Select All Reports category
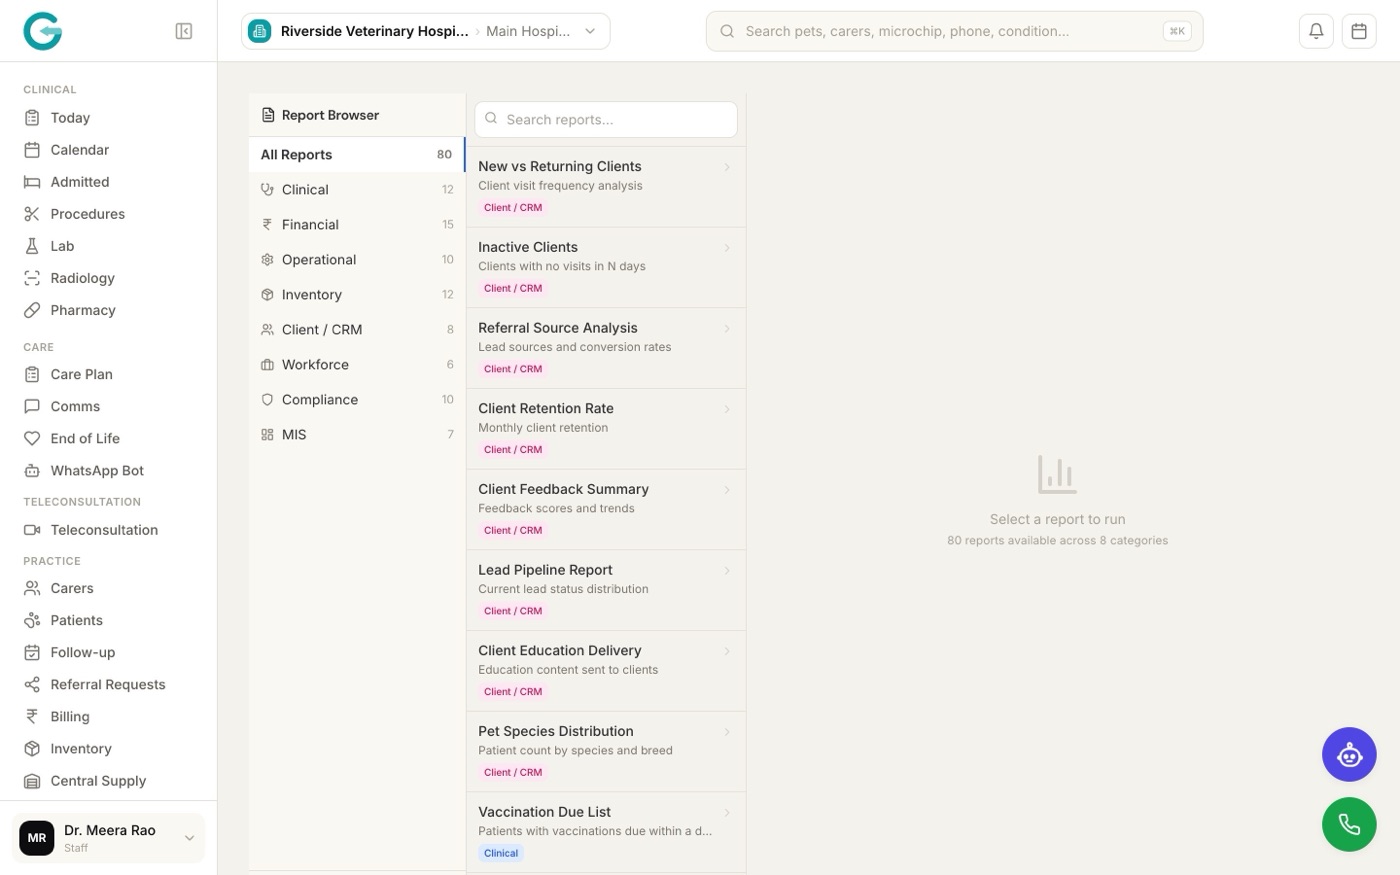This screenshot has width=1400, height=875. click(x=357, y=155)
